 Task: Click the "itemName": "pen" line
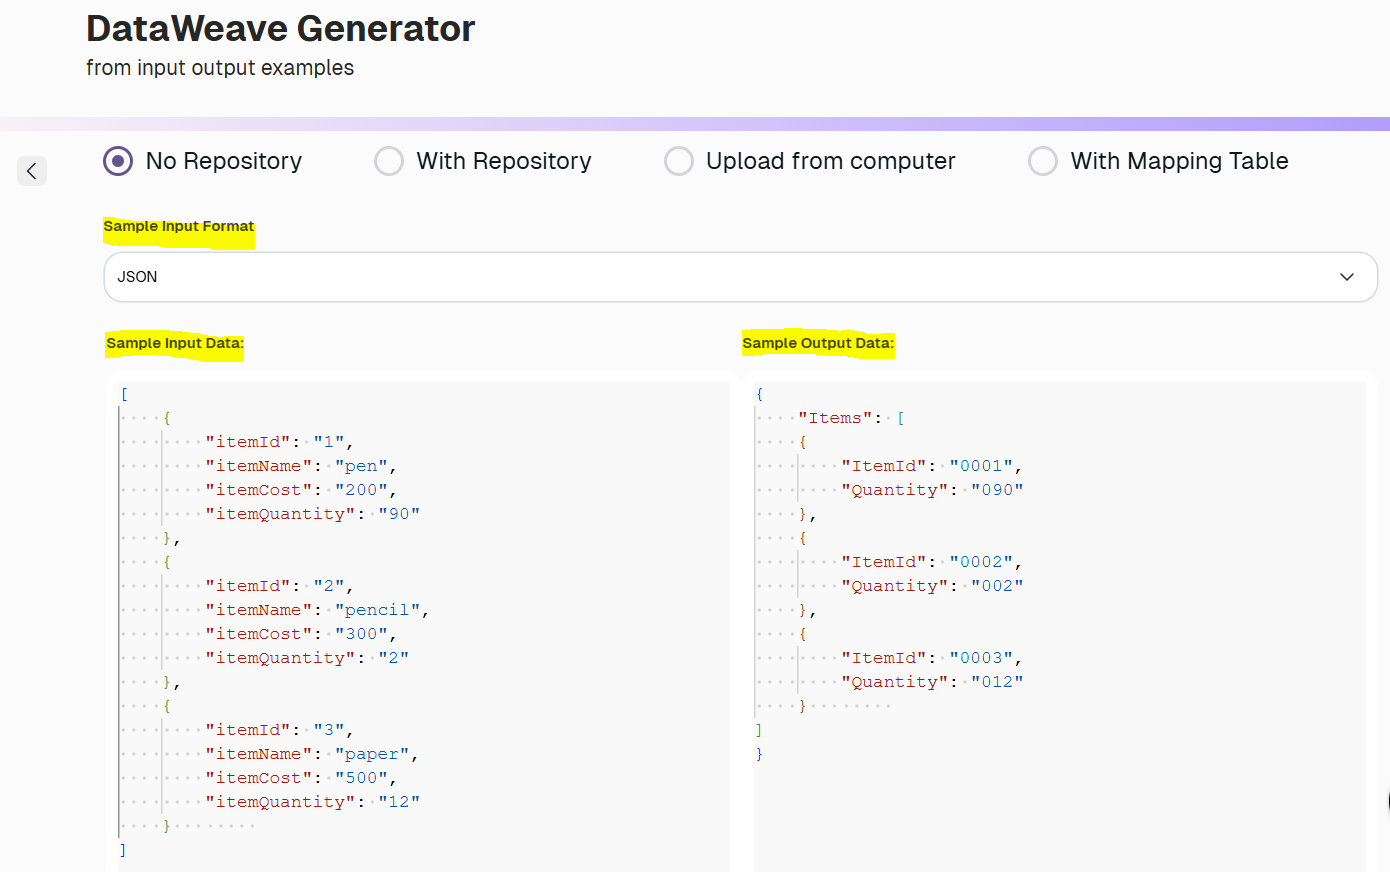[x=301, y=466]
